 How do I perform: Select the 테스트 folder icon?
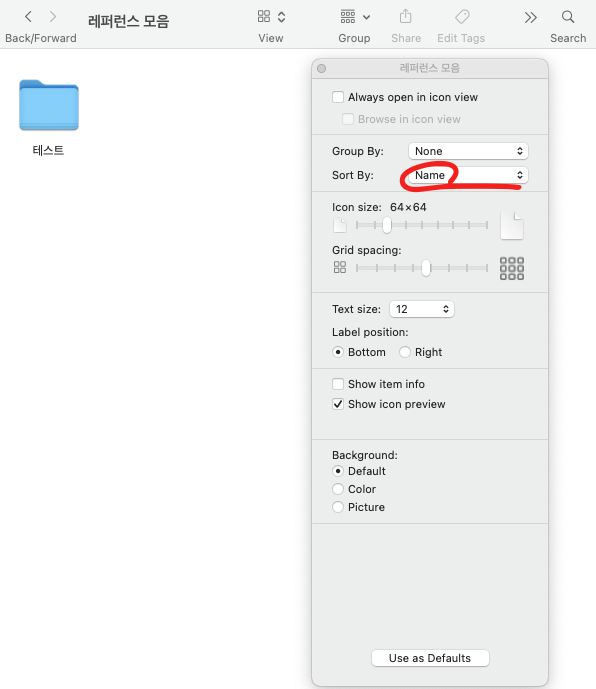tap(49, 105)
